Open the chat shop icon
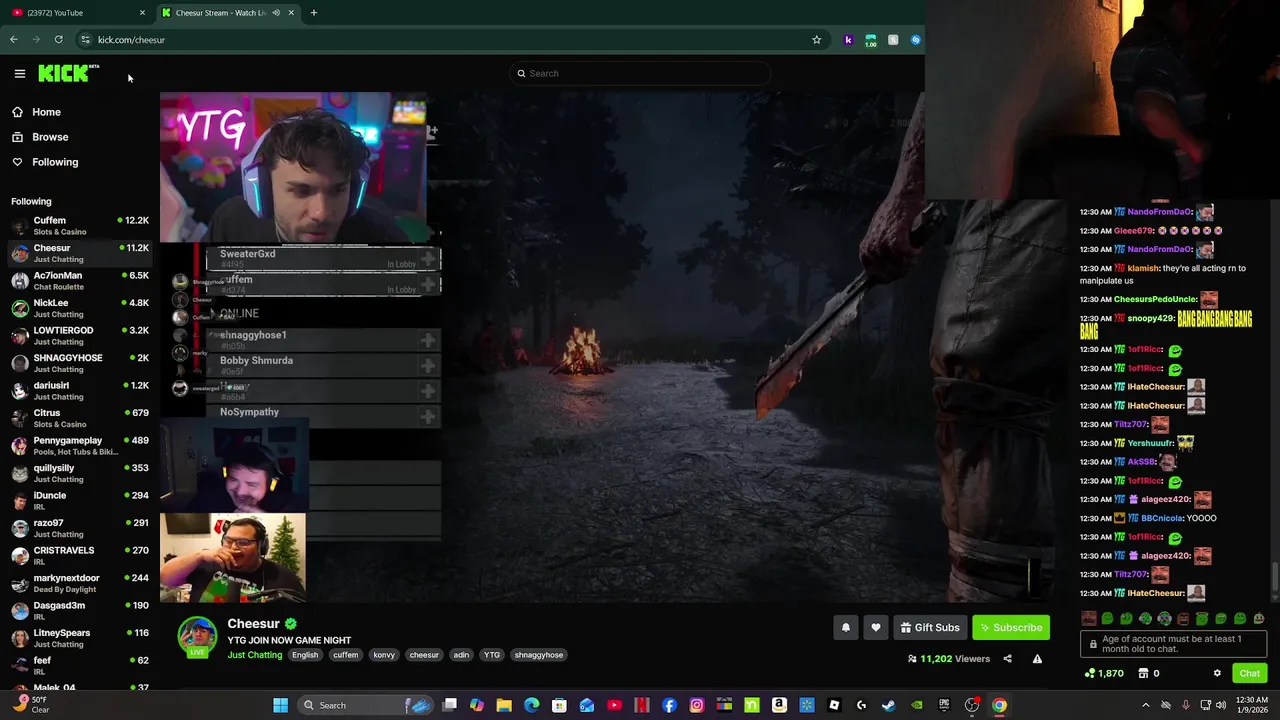Screen dimensions: 1280x720 [1143, 673]
